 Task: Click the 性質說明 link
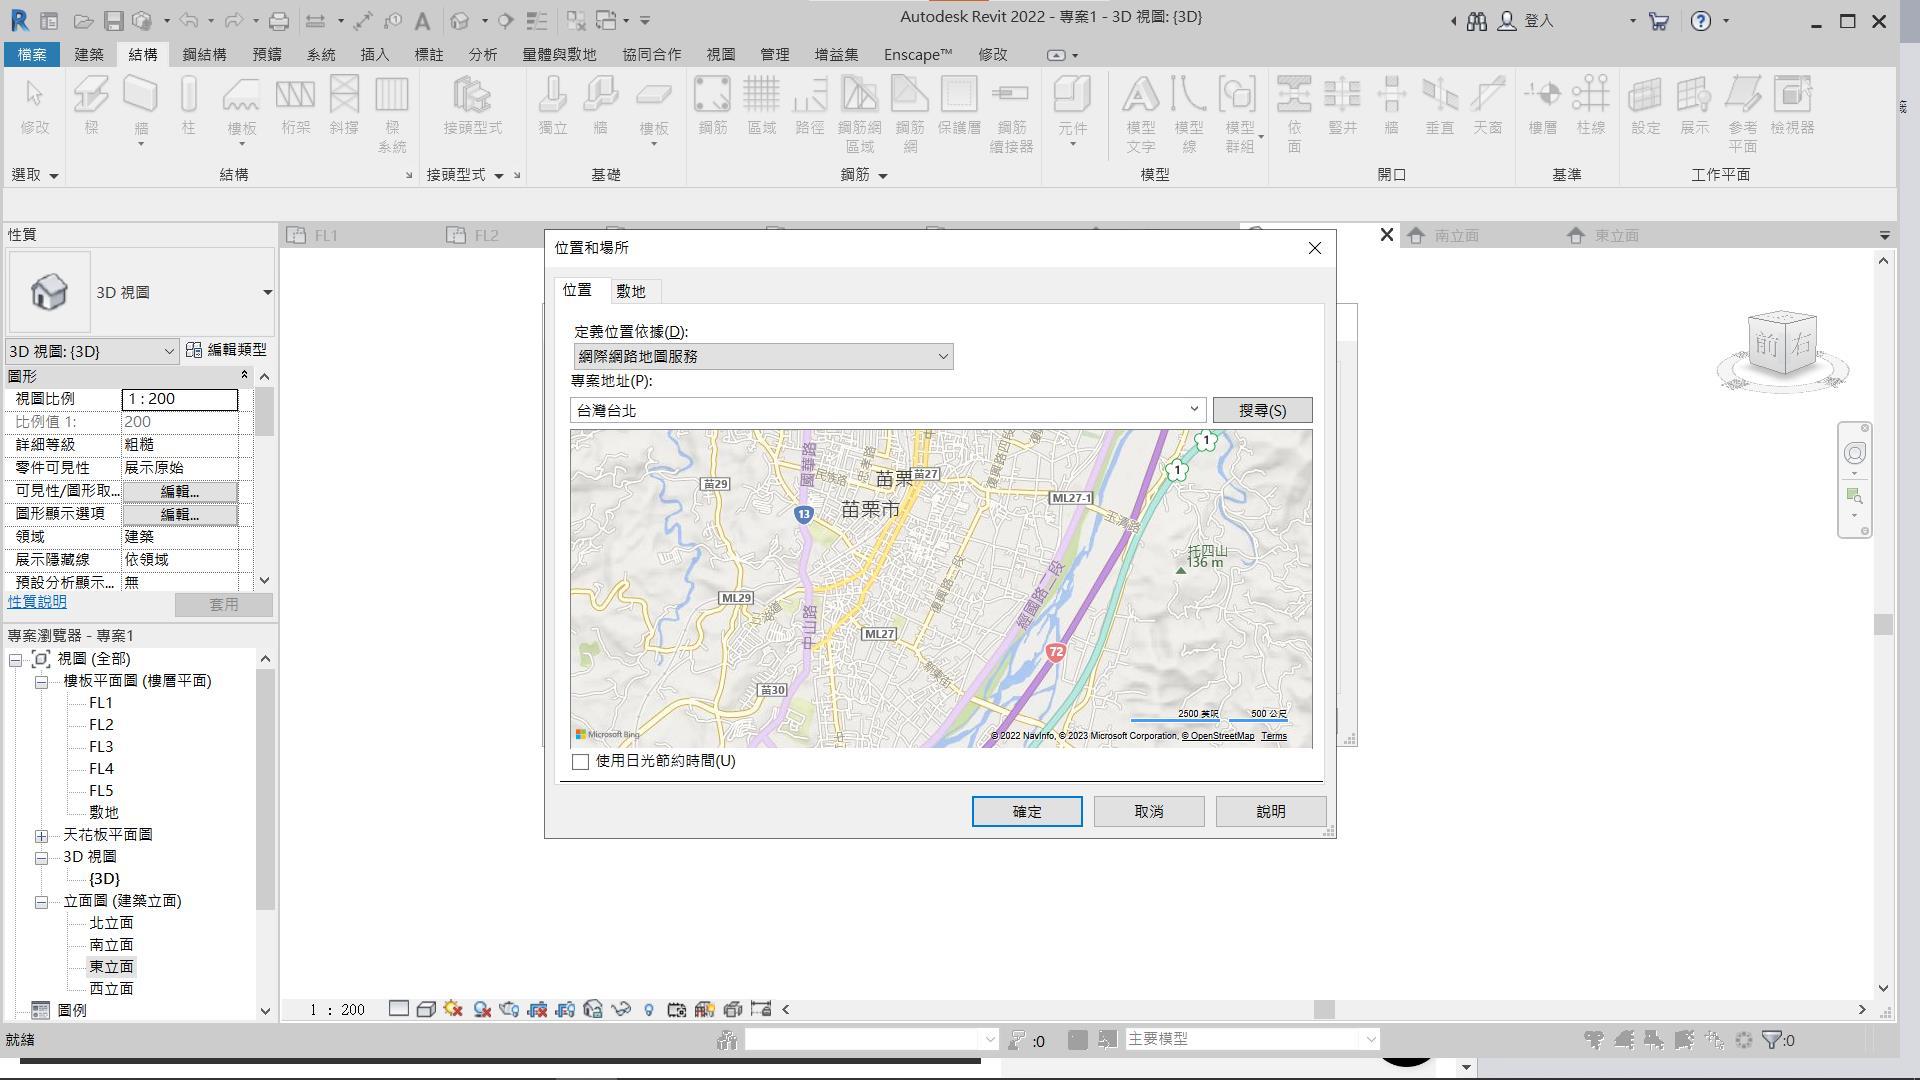[37, 602]
